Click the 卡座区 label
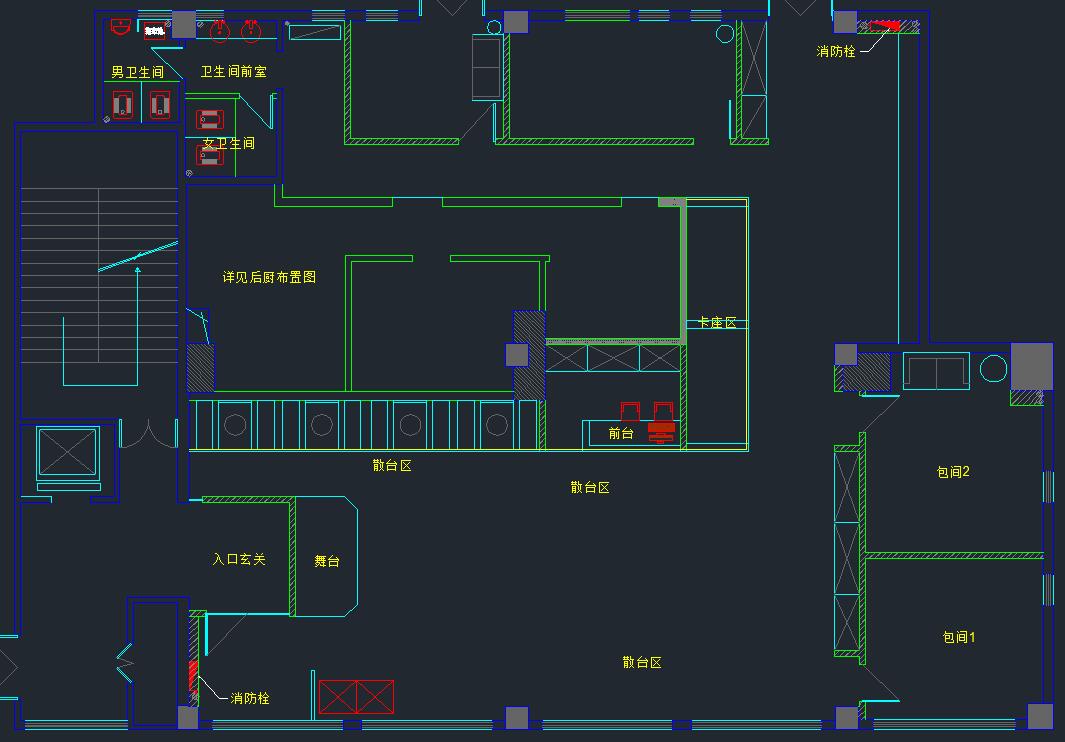This screenshot has height=742, width=1065. coord(717,322)
